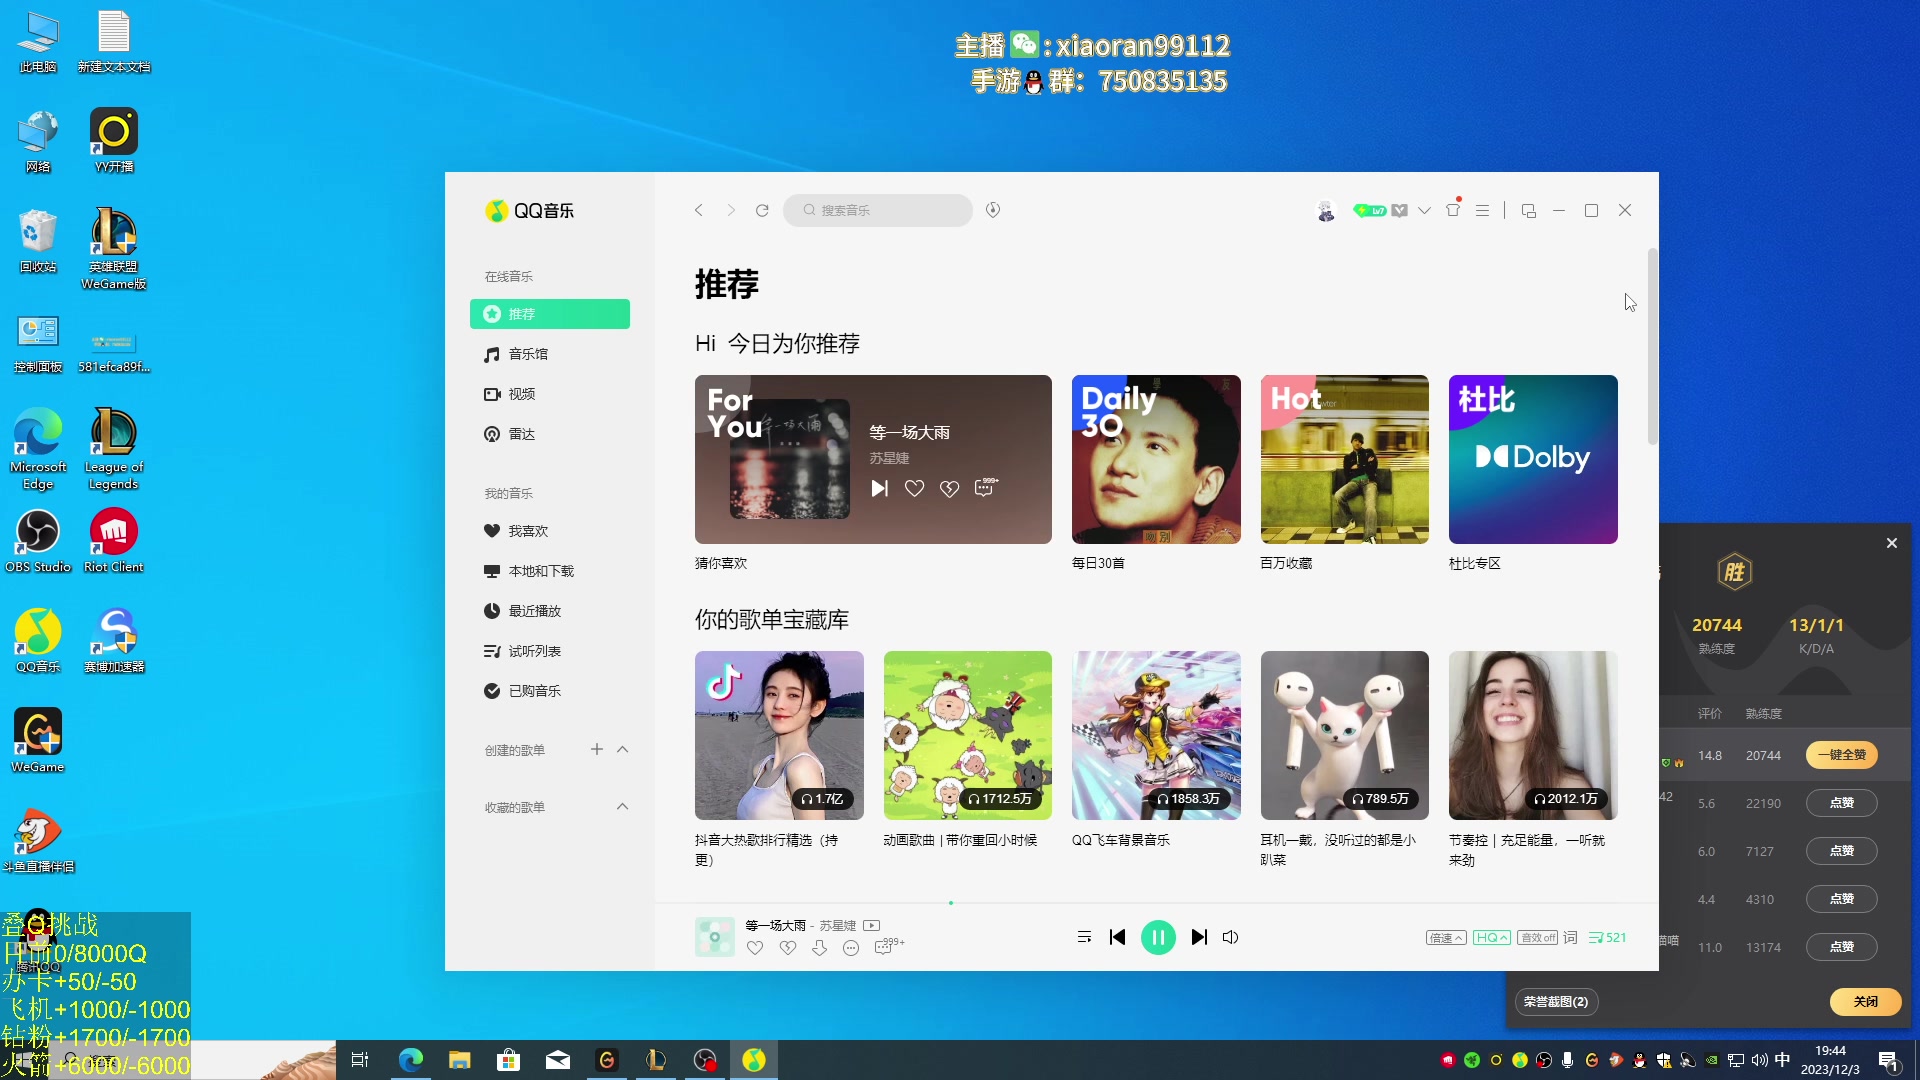Click 点赞 in the 7127 row

[x=1842, y=851]
